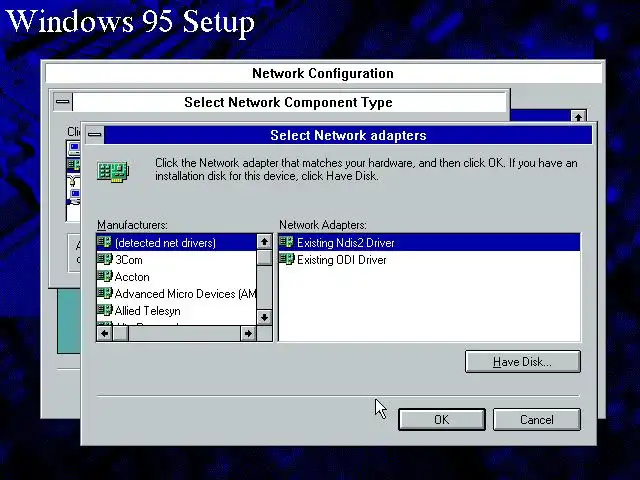Viewport: 640px width, 480px height.
Task: Click icon beside Advanced Micro Devices entry
Action: pyautogui.click(x=104, y=293)
